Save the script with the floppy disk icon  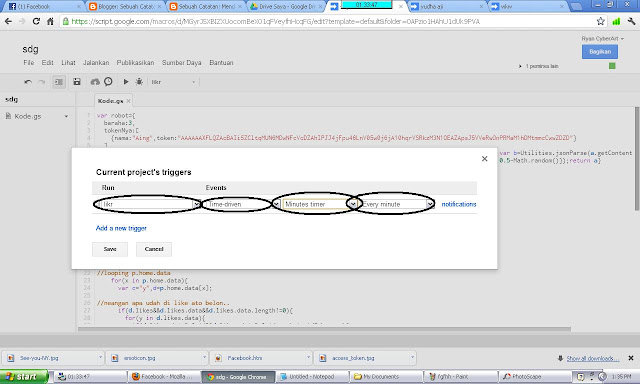(77, 82)
